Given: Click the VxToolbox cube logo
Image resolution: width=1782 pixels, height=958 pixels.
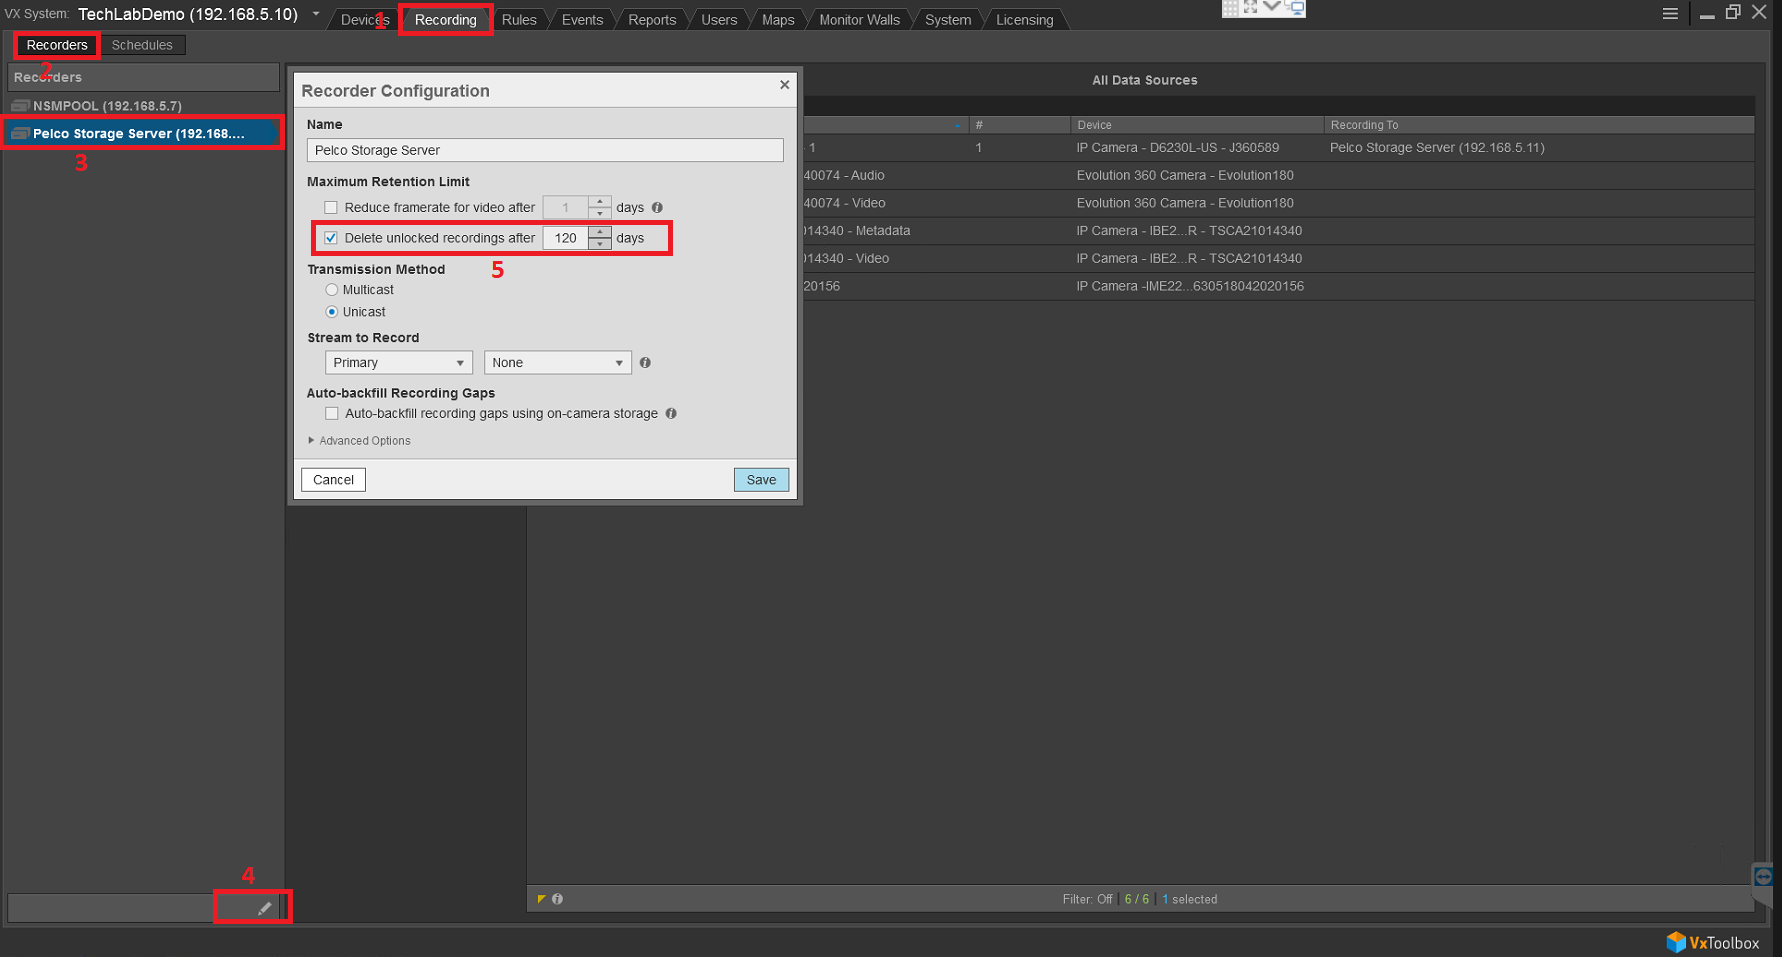Looking at the screenshot, I should point(1676,942).
